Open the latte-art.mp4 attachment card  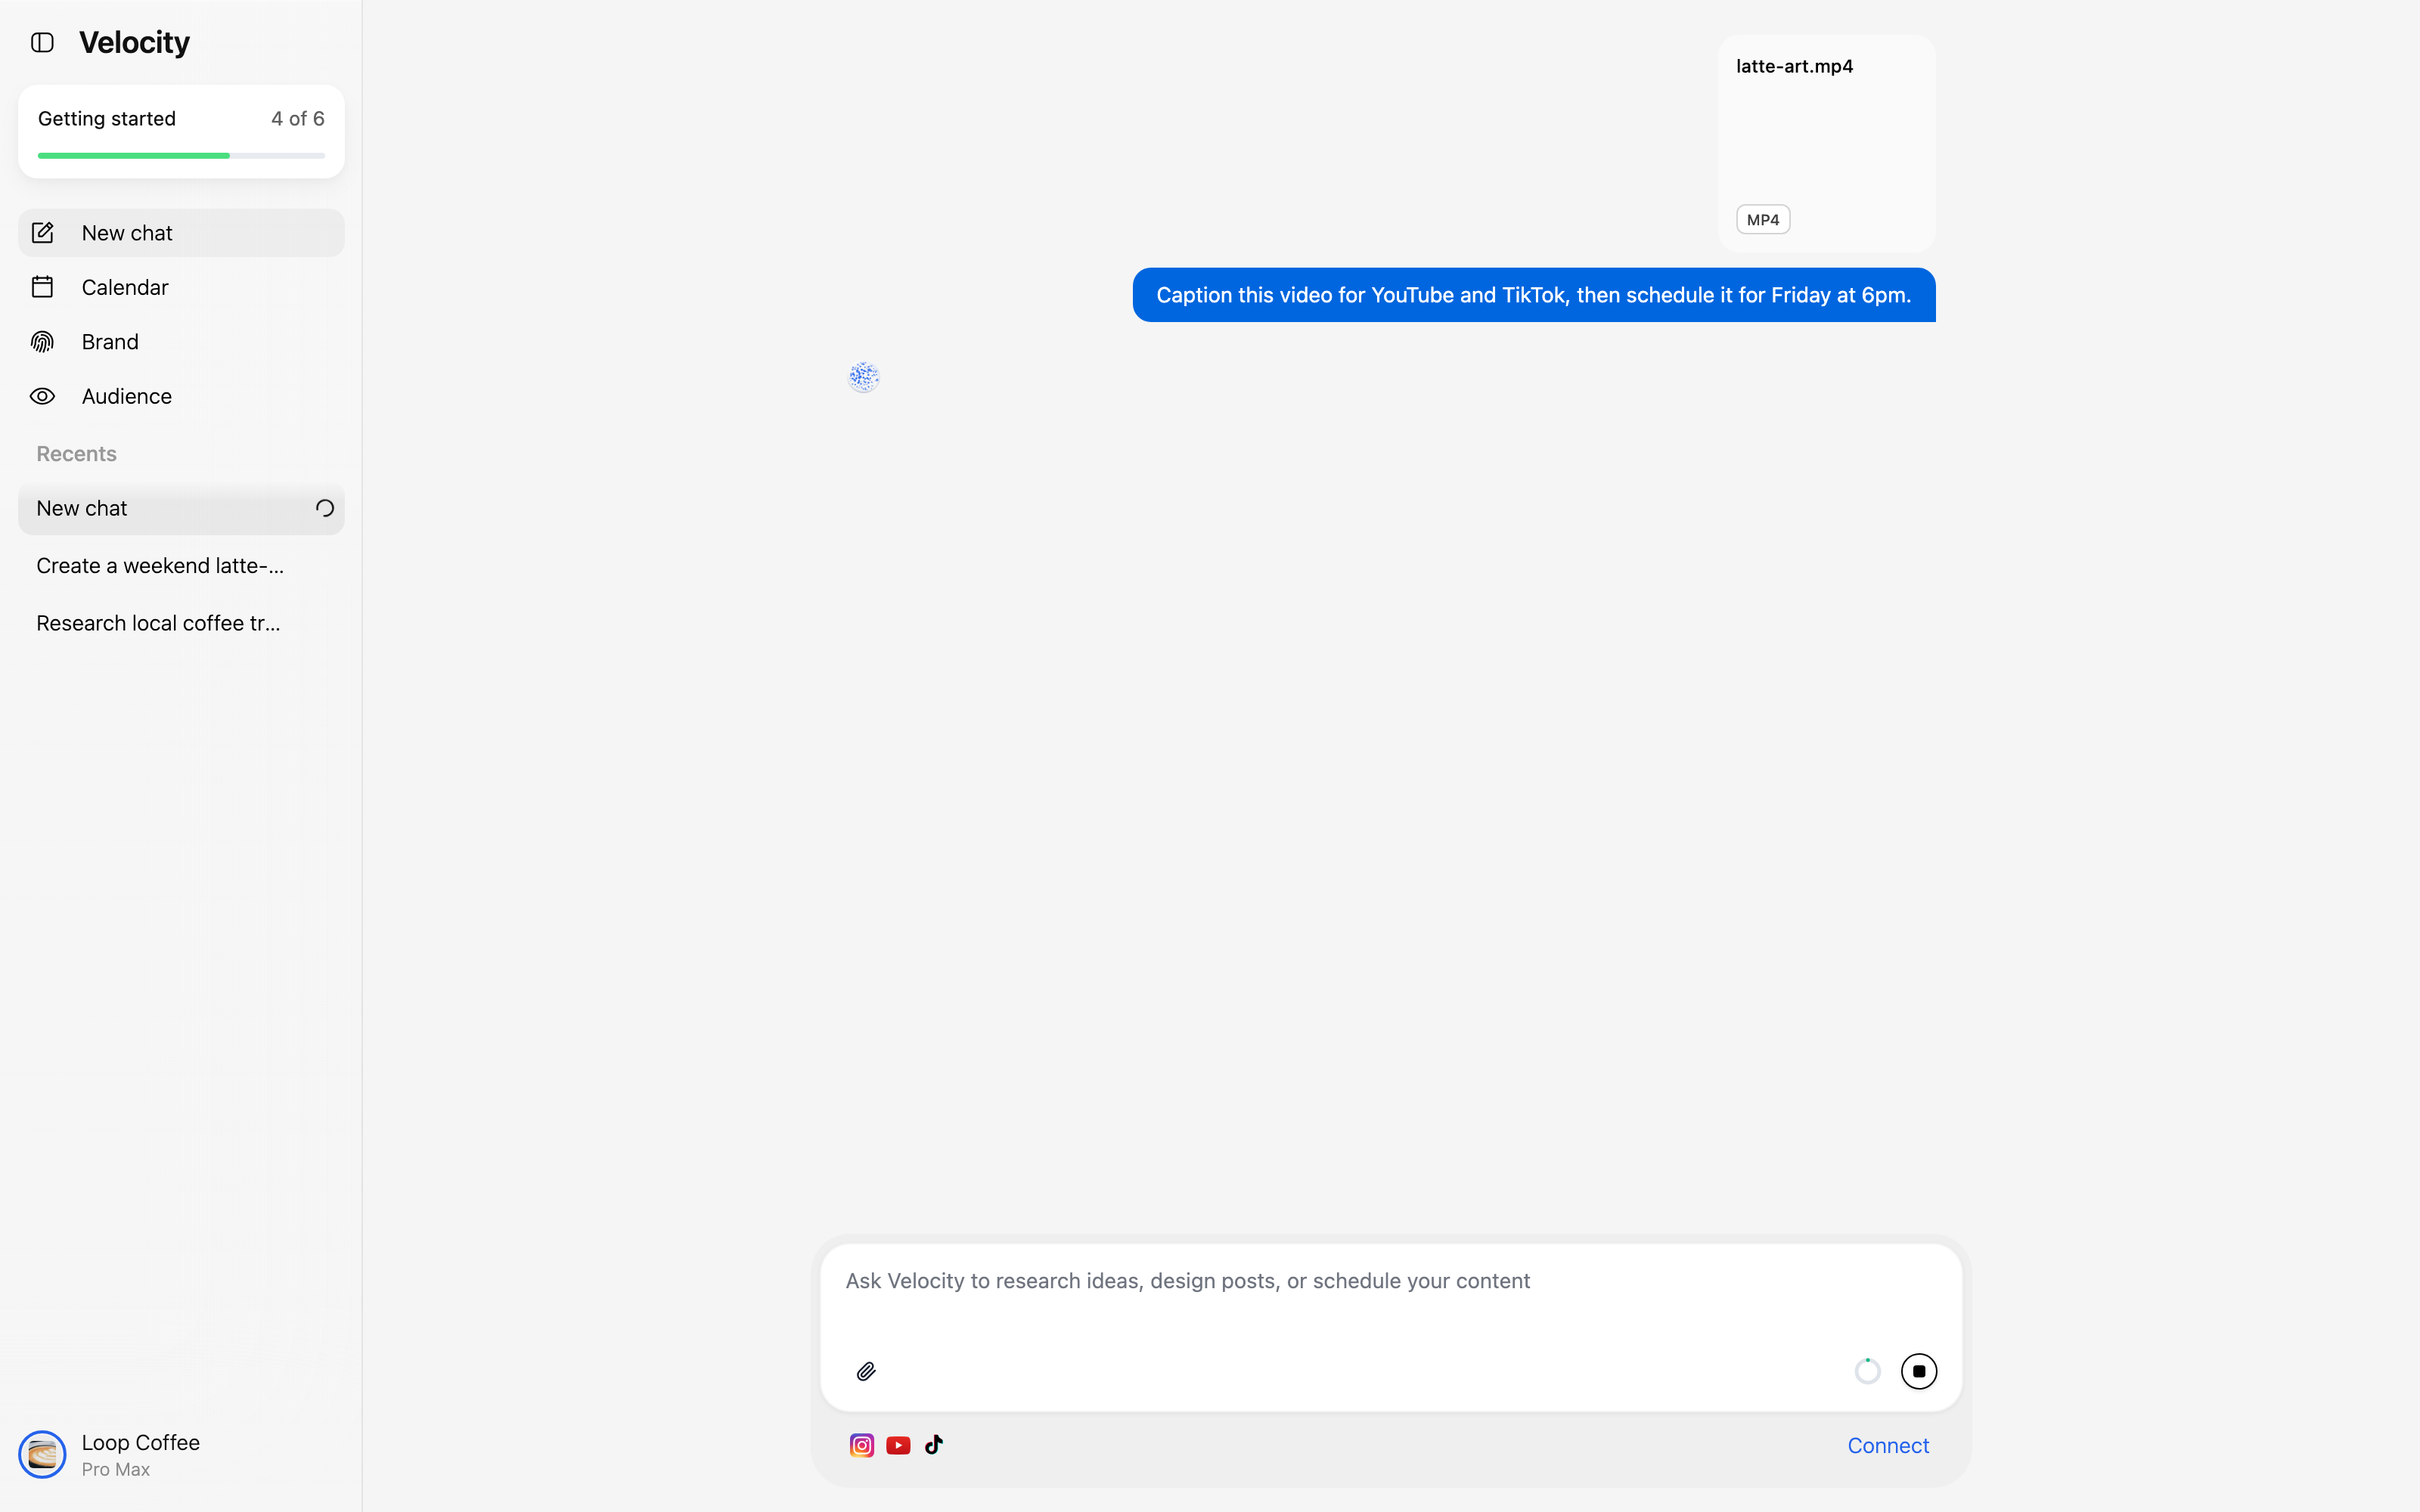(x=1826, y=143)
